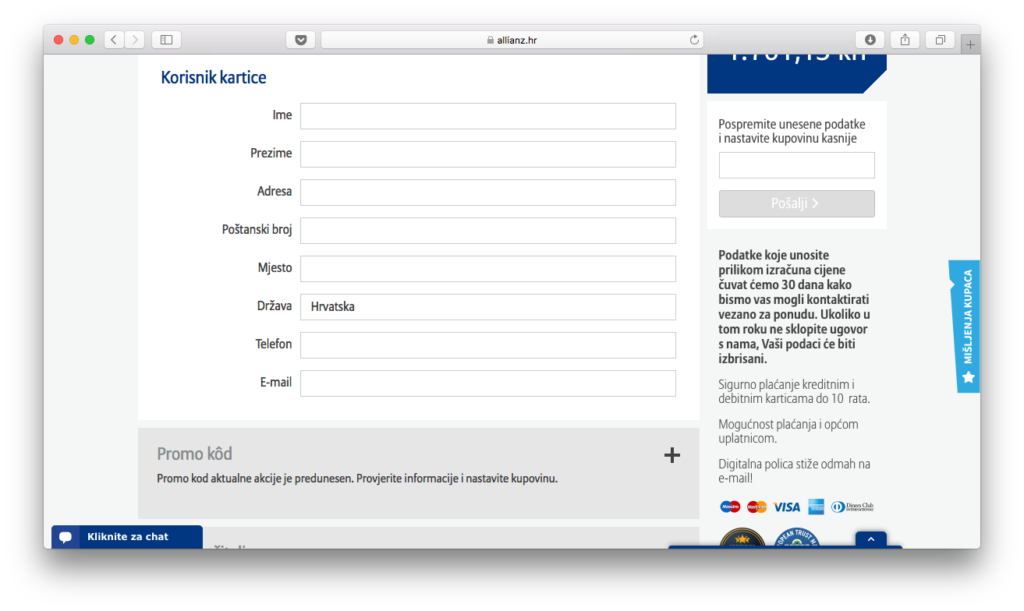This screenshot has height=611, width=1024.
Task: Focus the Prezime text field
Action: (x=488, y=154)
